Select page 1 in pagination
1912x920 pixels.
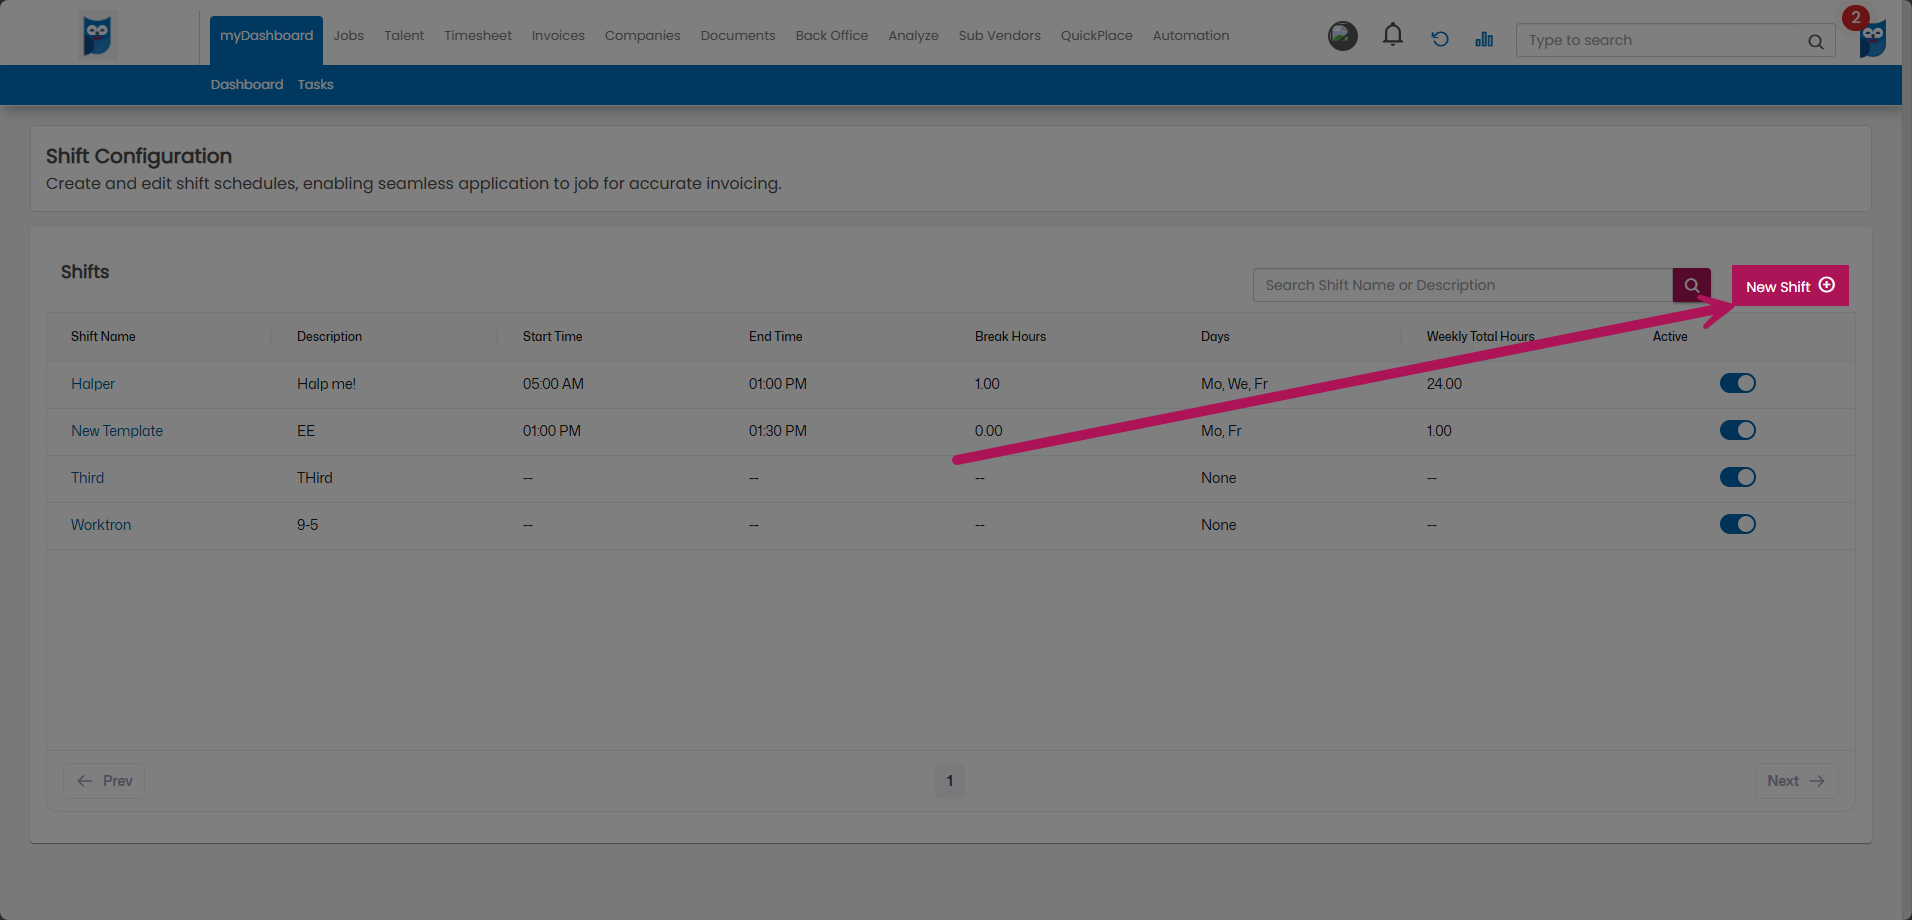pos(949,781)
